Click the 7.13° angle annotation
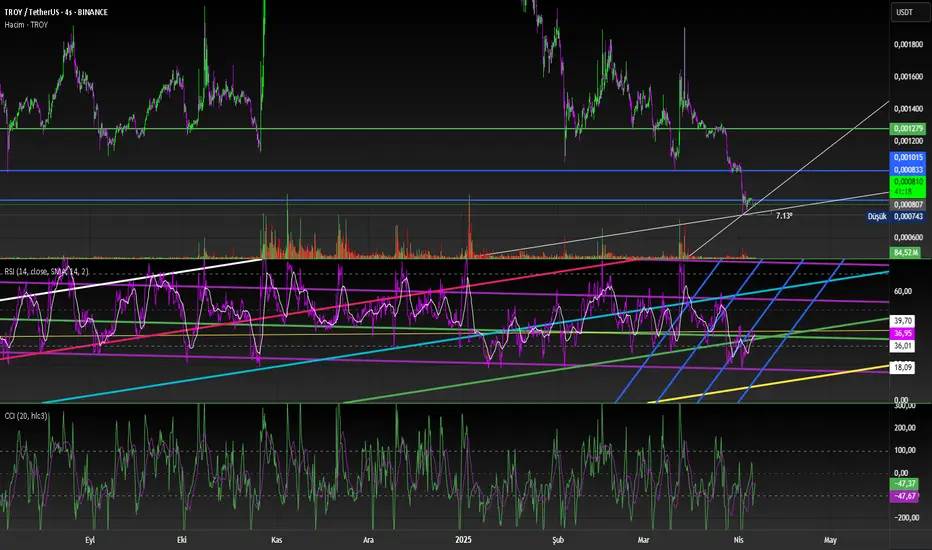 tap(784, 216)
